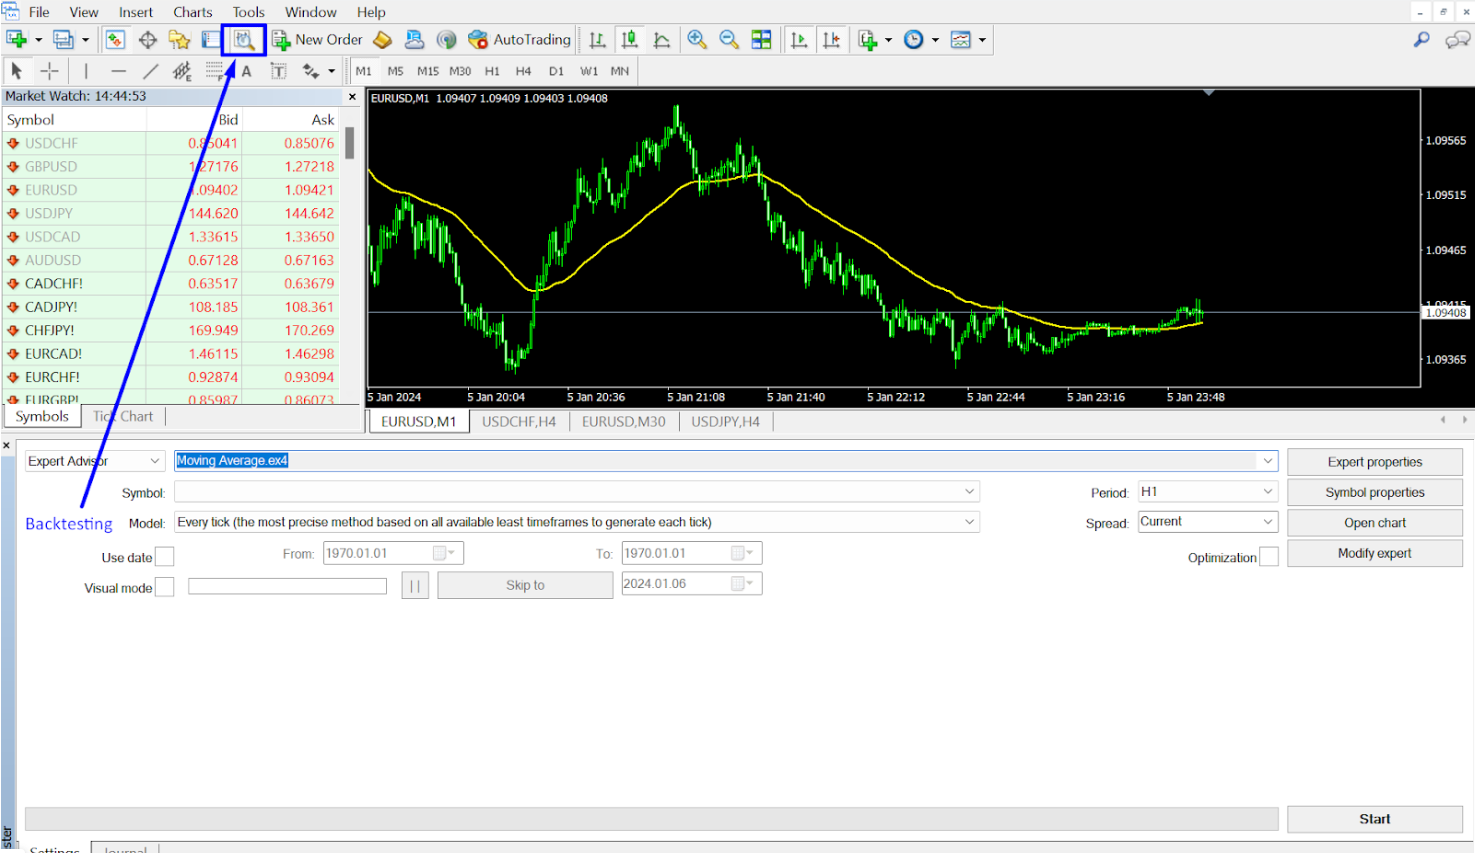Tick the Visual mode checkbox
The image size is (1478, 853).
(165, 587)
